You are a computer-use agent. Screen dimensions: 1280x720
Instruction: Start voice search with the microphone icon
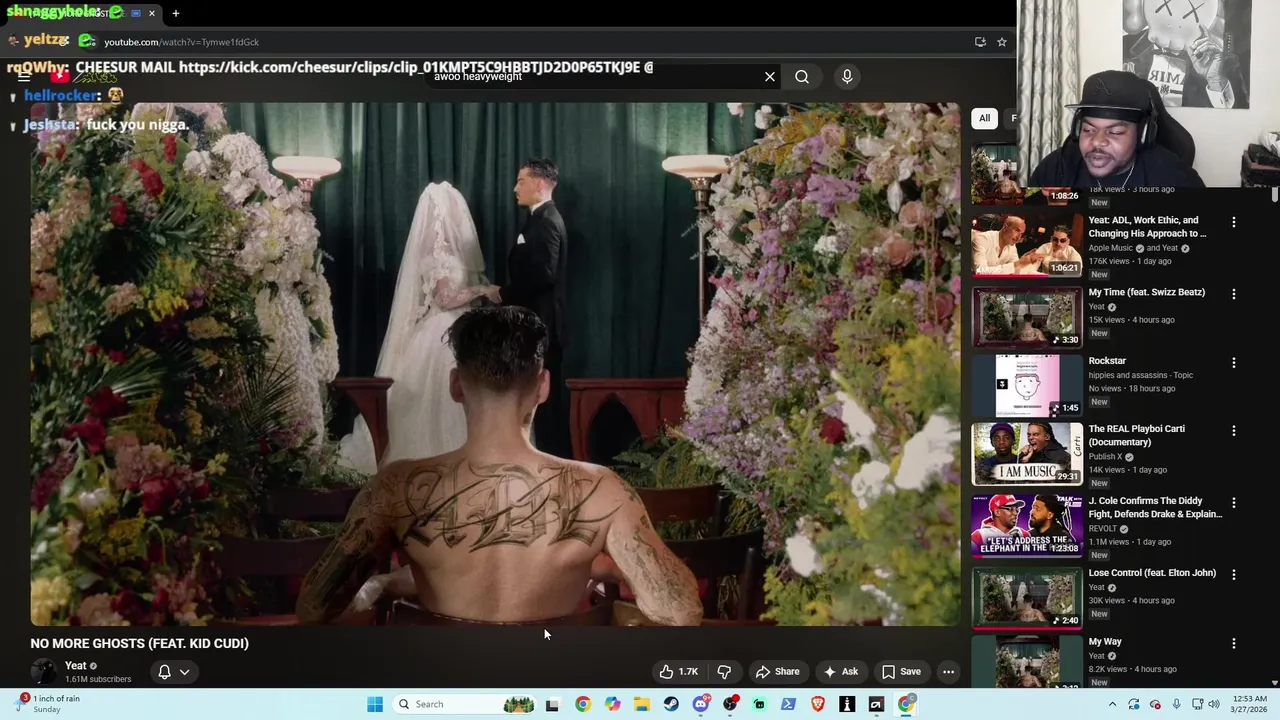(847, 76)
